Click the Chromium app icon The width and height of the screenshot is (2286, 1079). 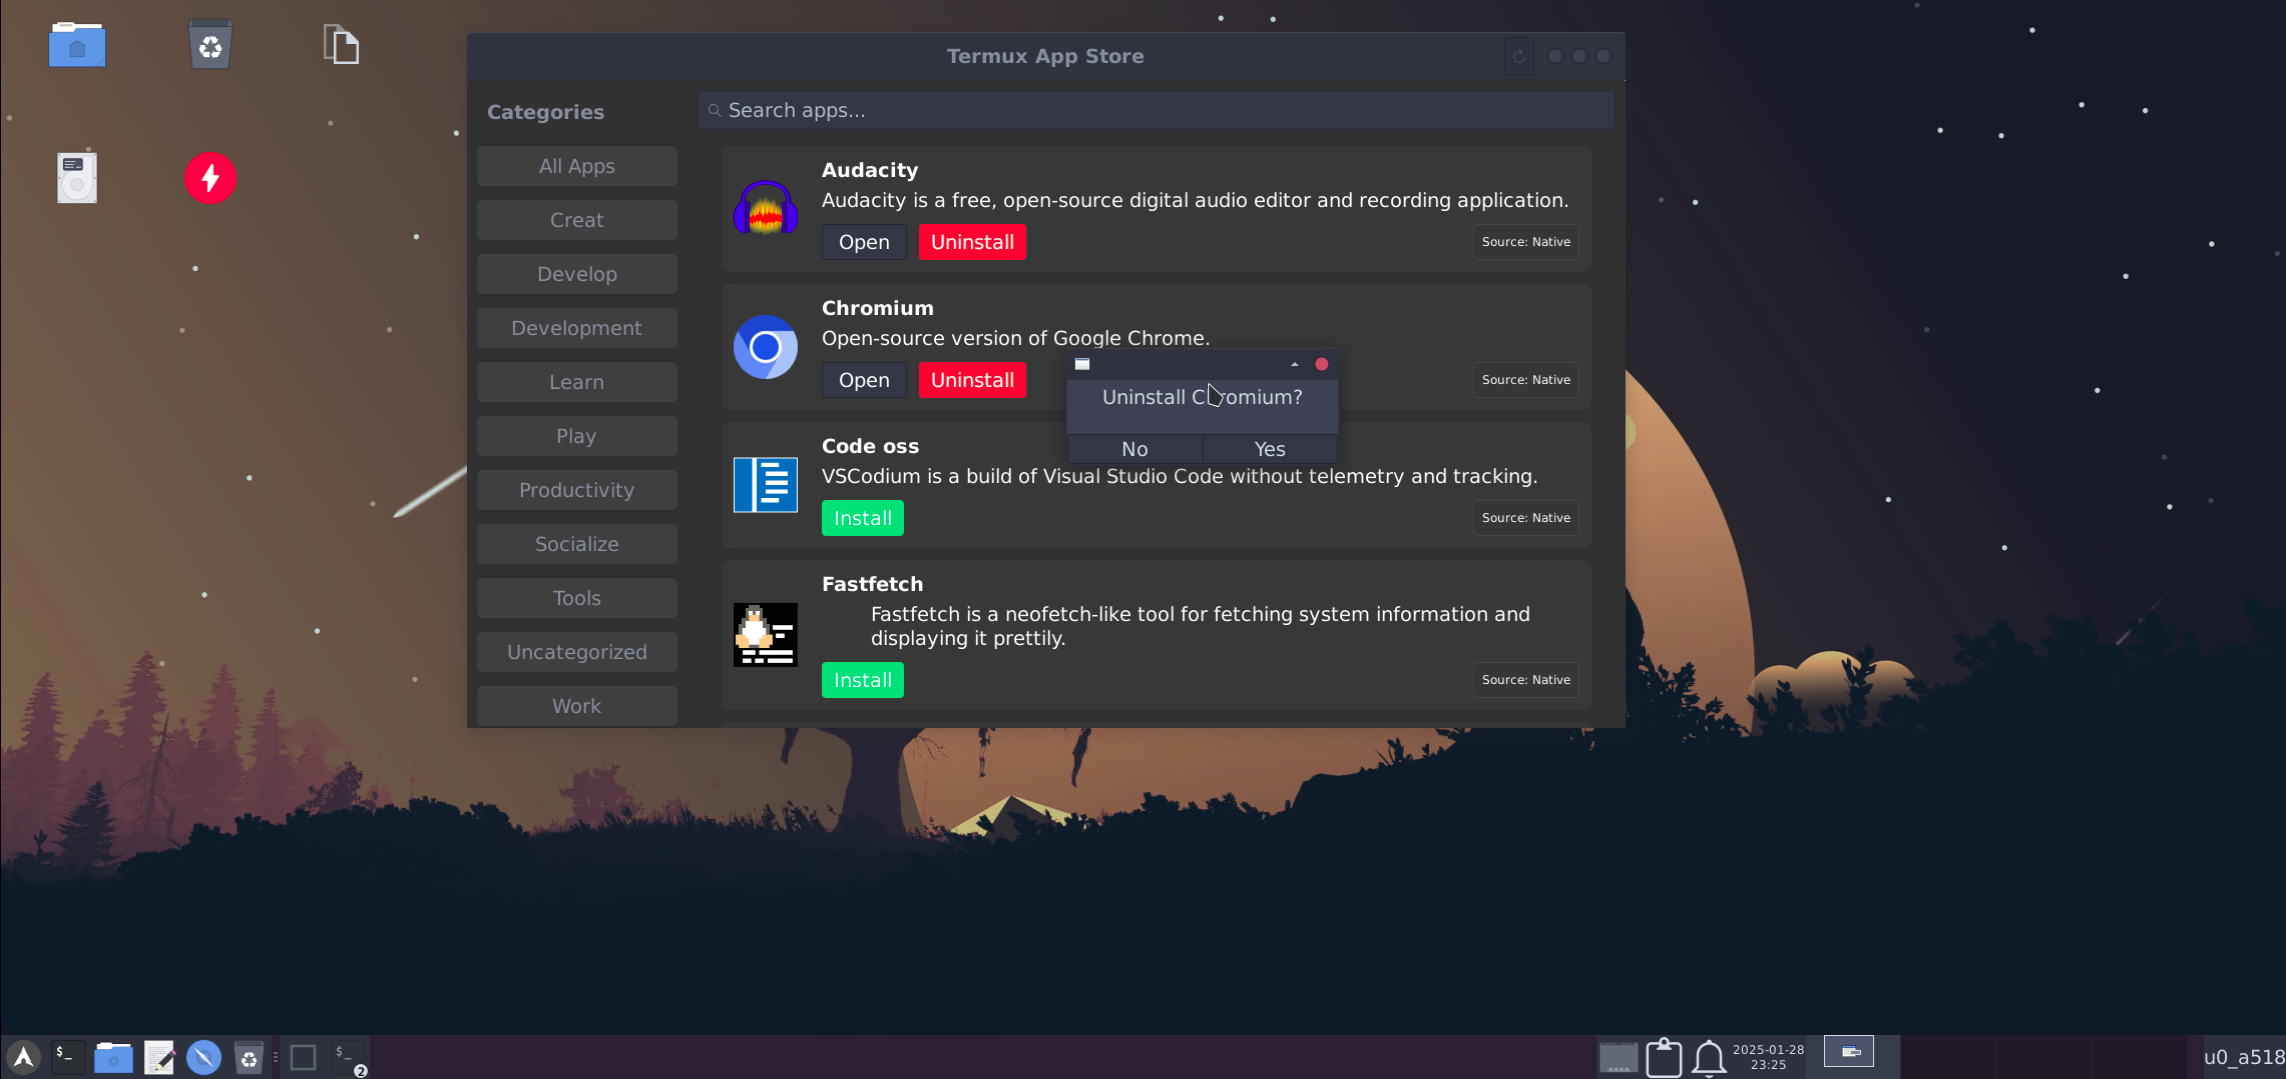click(x=765, y=347)
